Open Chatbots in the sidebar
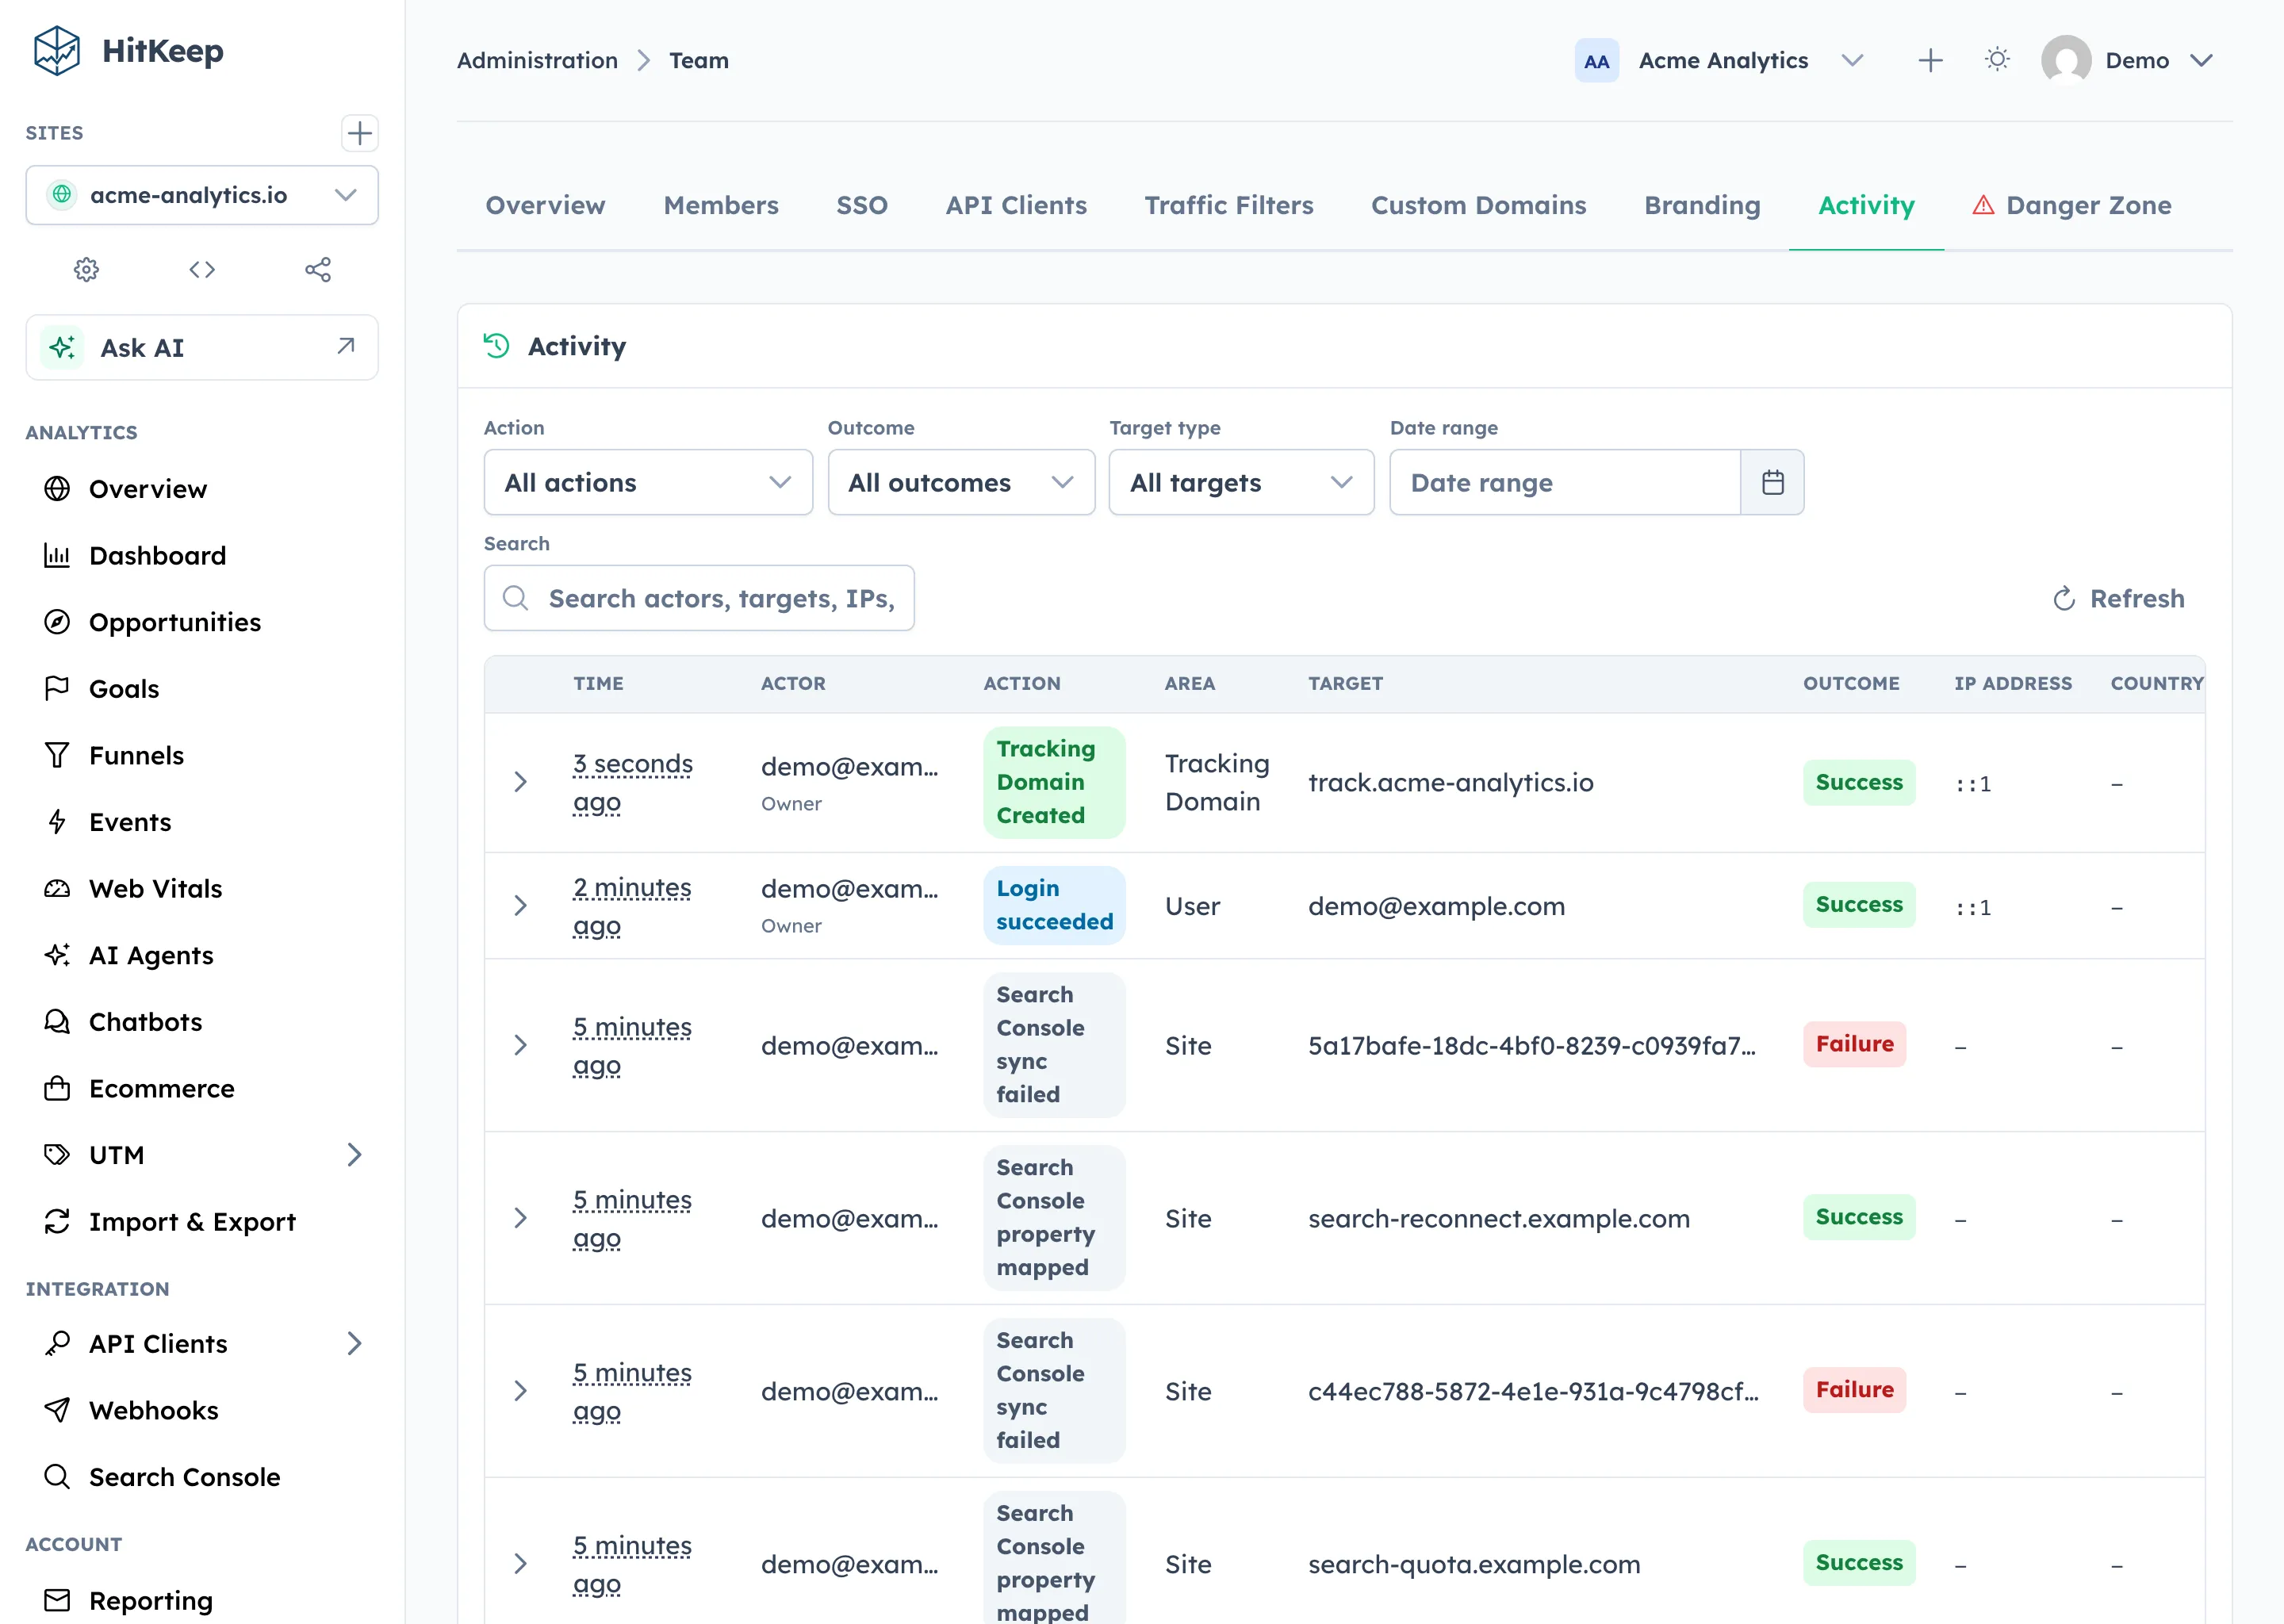 pyautogui.click(x=202, y=1022)
